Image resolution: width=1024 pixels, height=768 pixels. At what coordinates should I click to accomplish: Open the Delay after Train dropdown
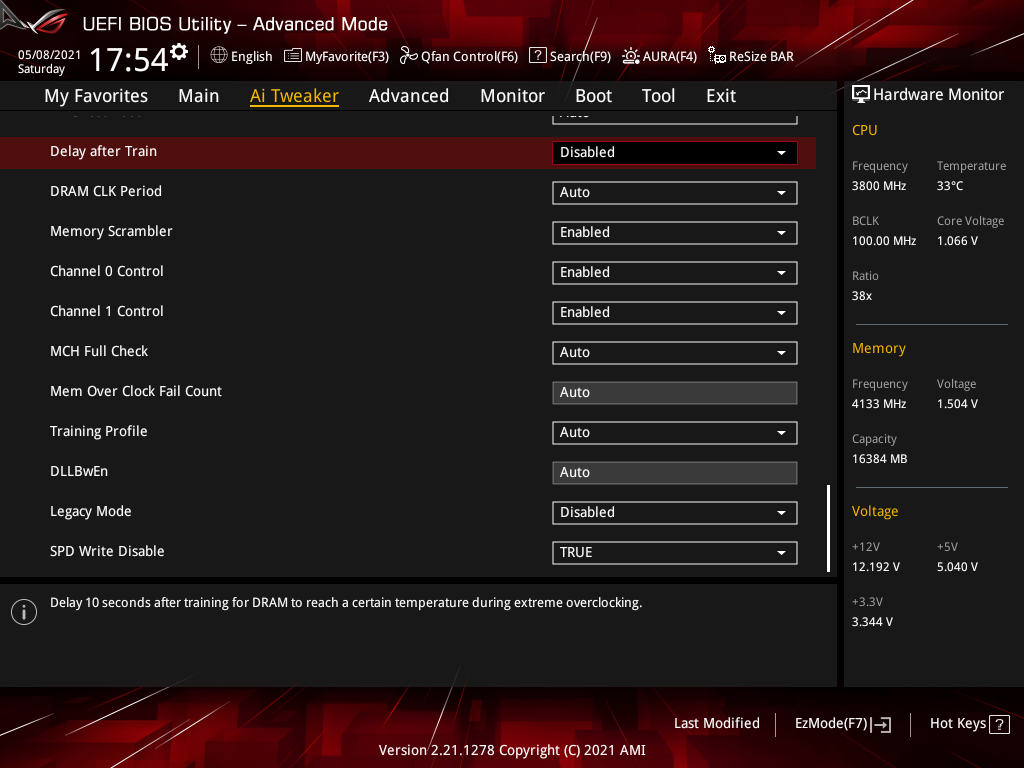675,153
